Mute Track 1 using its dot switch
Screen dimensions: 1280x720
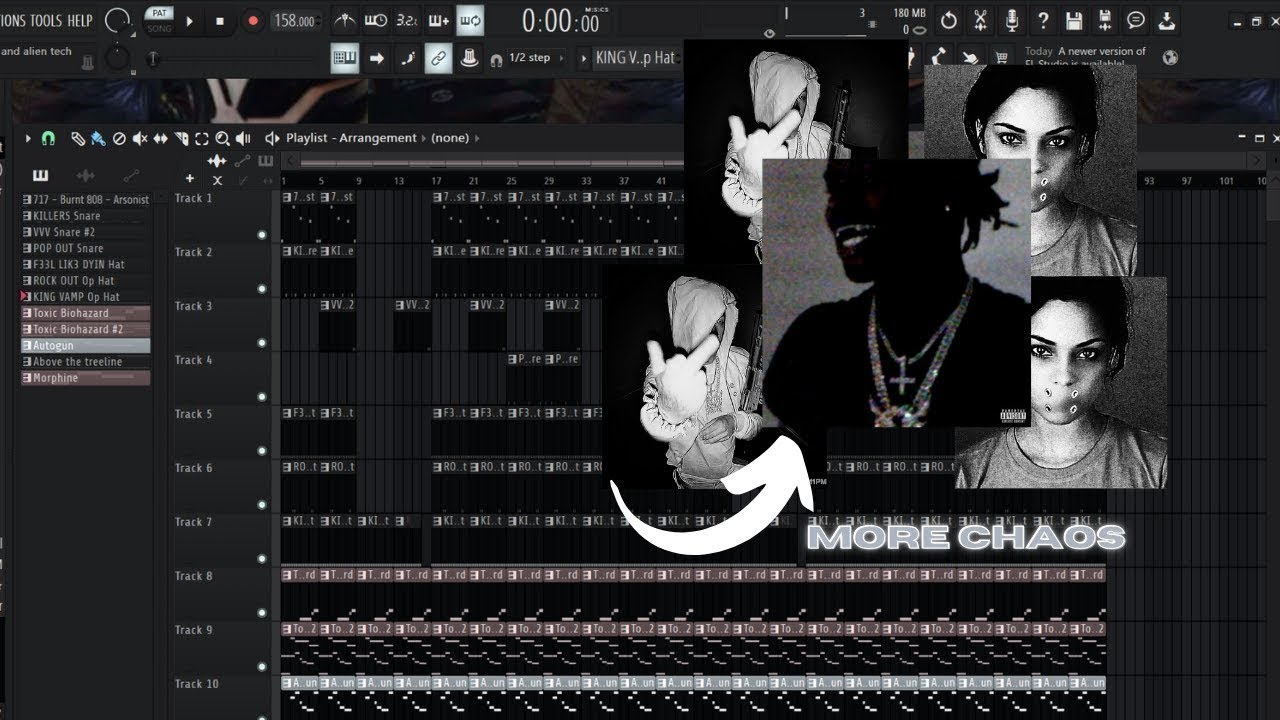pos(262,235)
